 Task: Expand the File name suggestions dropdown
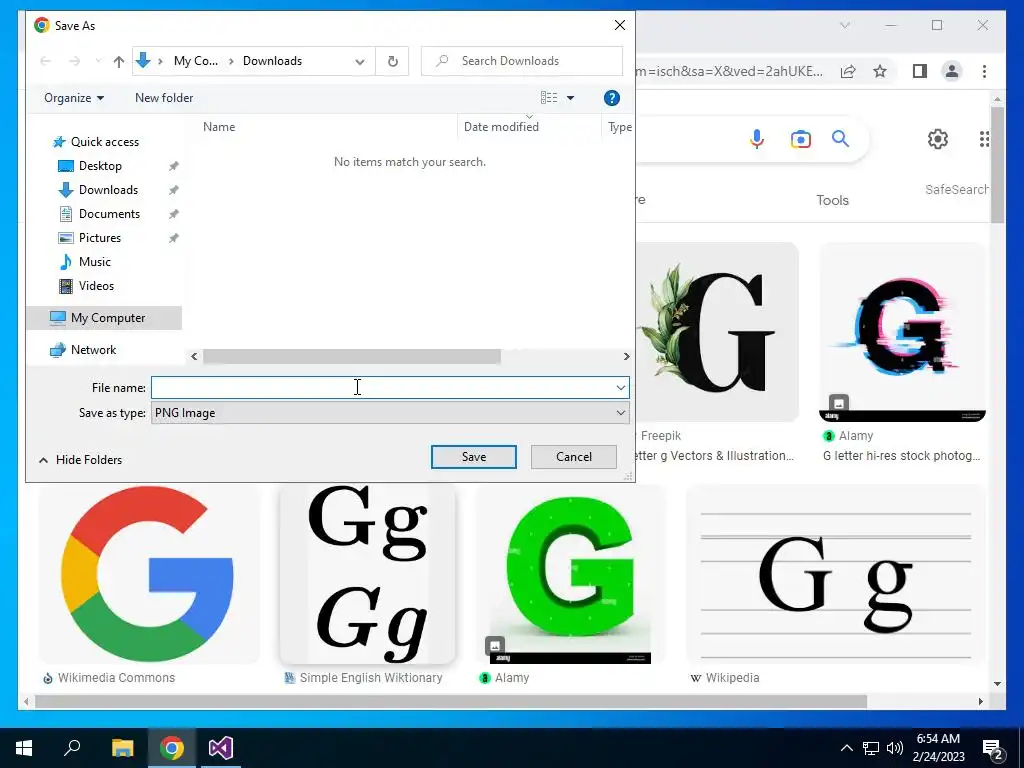(620, 387)
